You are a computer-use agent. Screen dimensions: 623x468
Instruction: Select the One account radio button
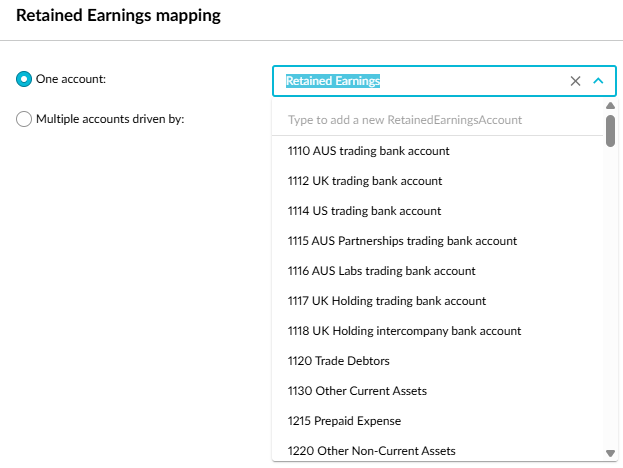point(24,79)
